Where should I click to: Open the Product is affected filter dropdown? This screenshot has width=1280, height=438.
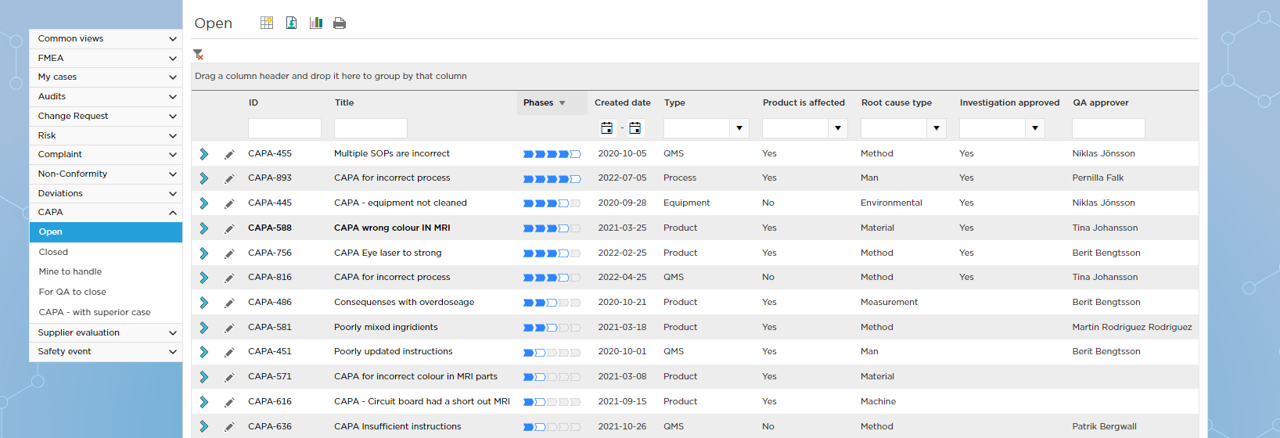click(837, 128)
